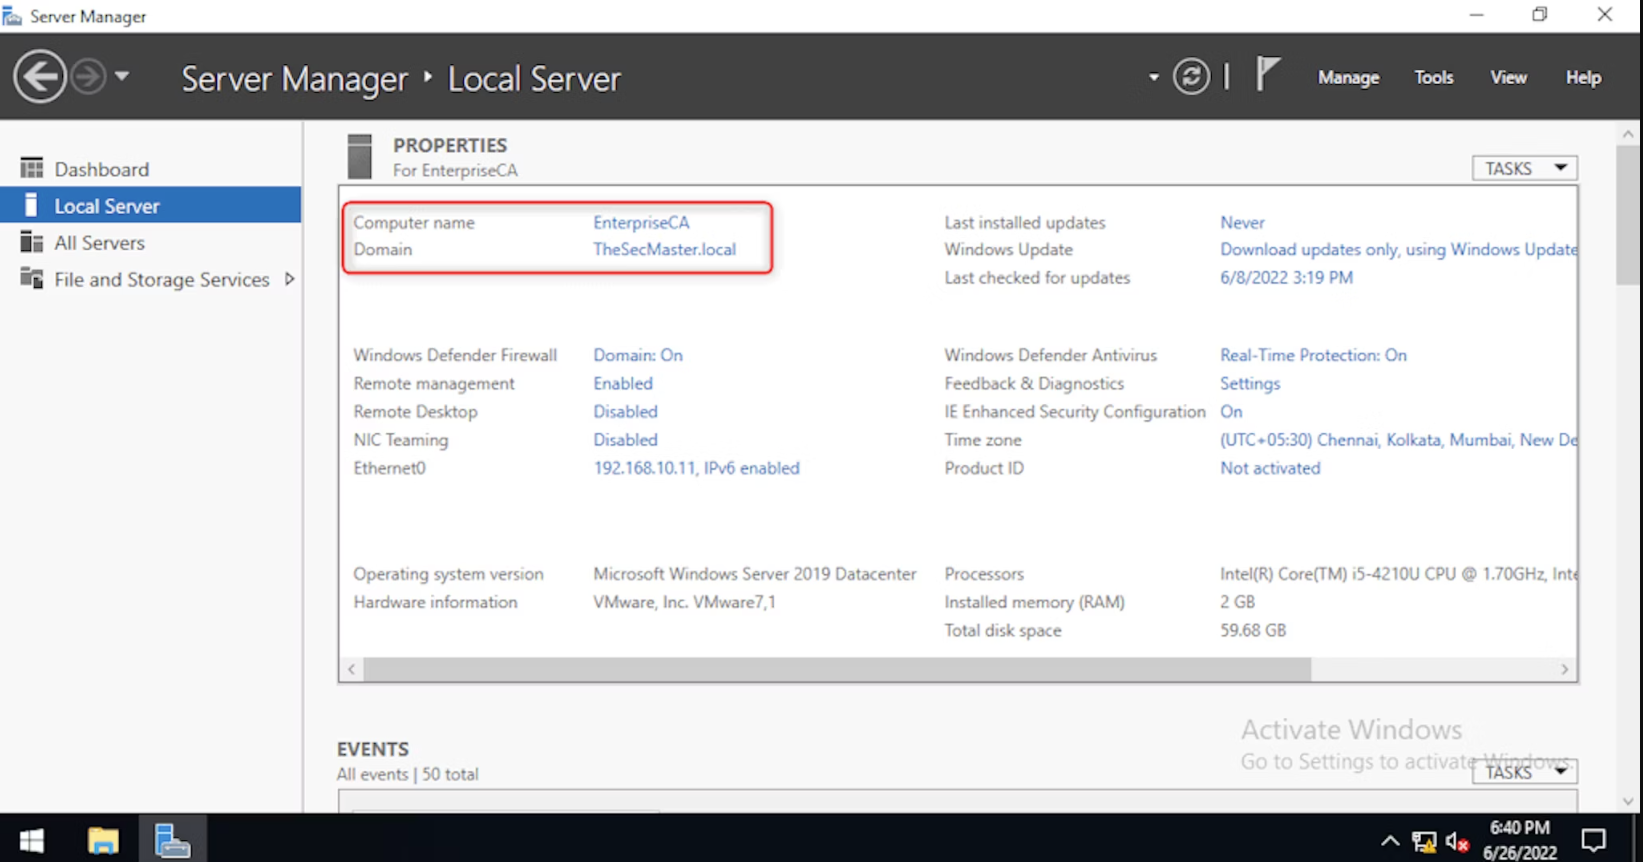Image resolution: width=1643 pixels, height=862 pixels.
Task: Open the navigation history dropdown arrow
Action: point(122,76)
